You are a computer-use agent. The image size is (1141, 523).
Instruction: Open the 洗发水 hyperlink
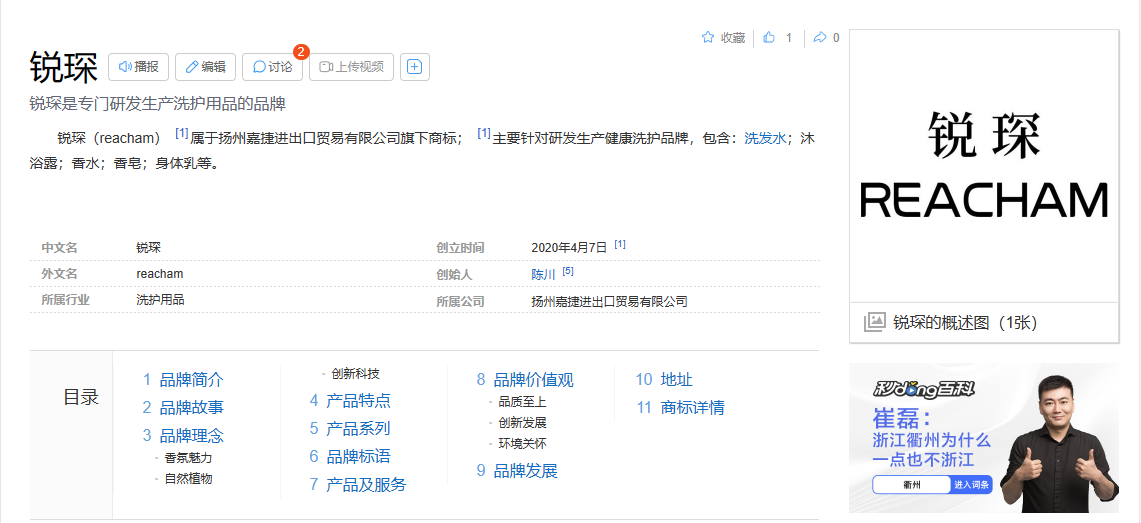[x=765, y=138]
